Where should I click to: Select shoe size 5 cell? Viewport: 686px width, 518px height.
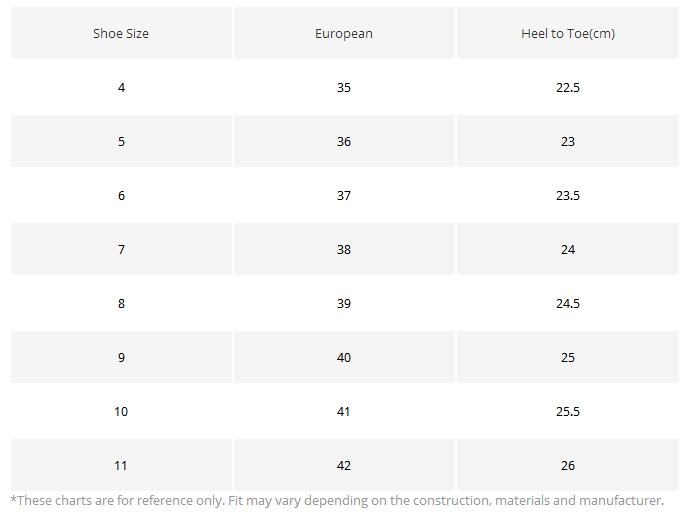coord(121,141)
